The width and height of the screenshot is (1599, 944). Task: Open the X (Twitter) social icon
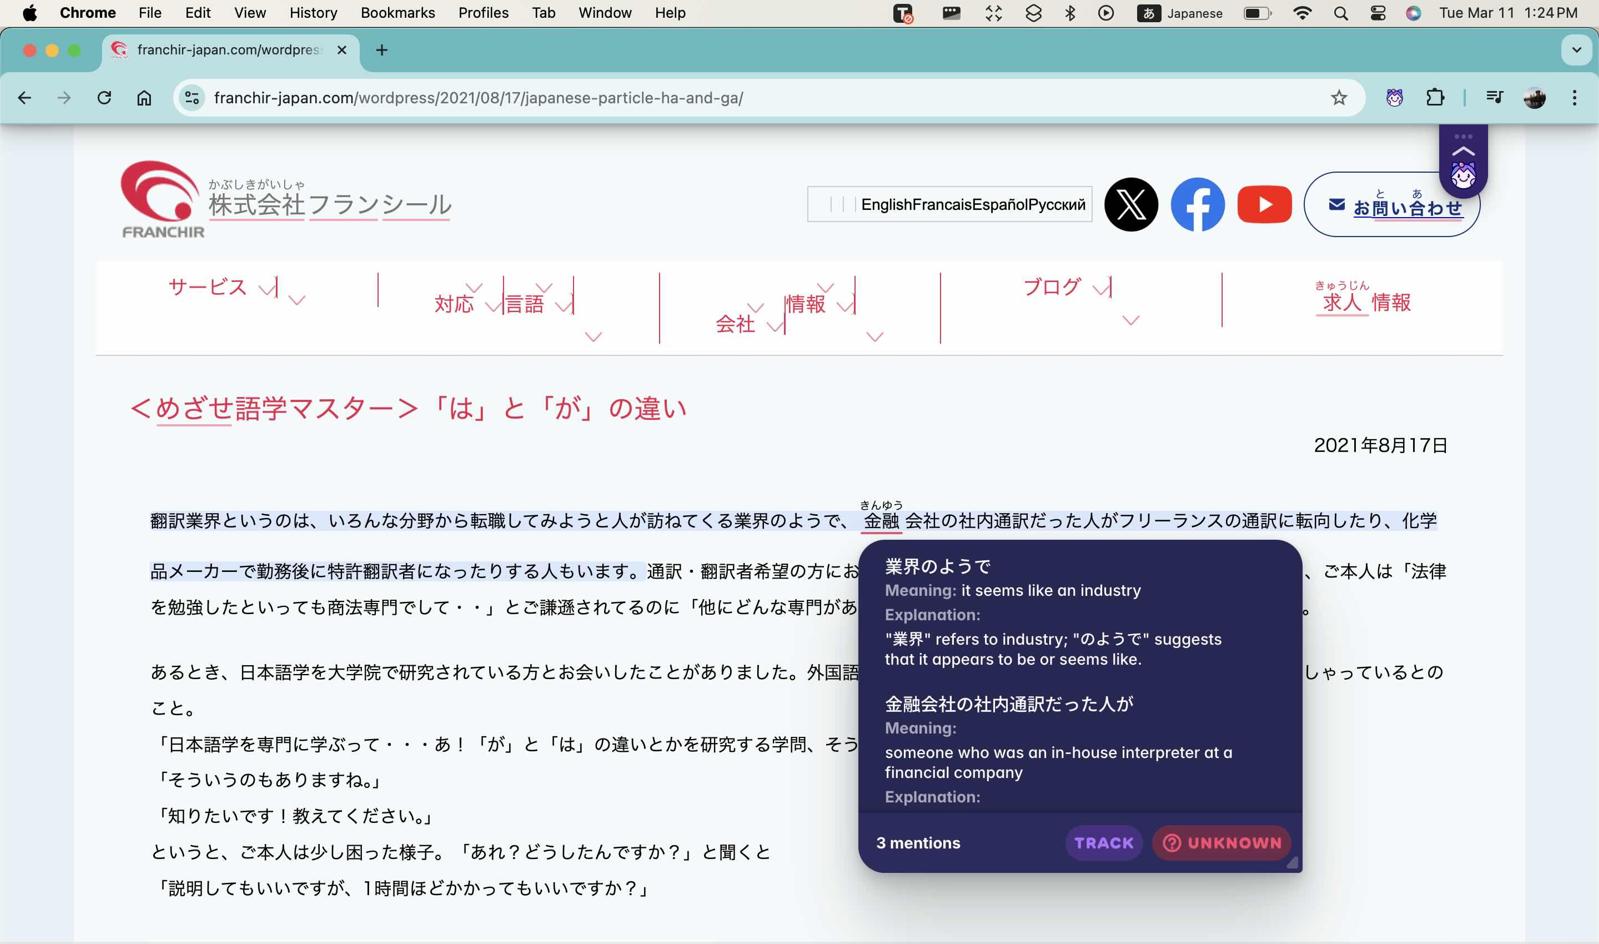tap(1131, 204)
